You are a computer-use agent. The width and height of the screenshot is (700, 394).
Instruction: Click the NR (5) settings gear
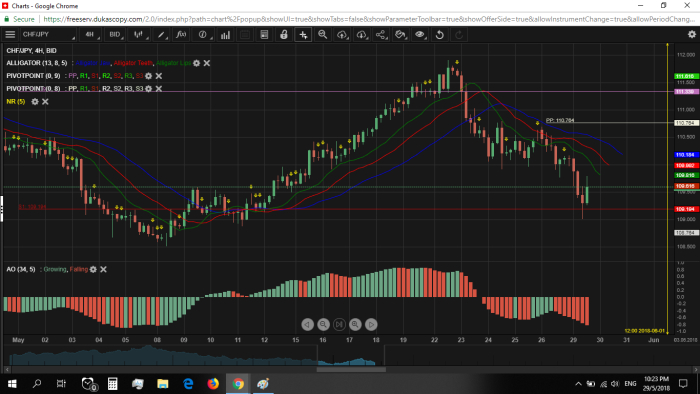pyautogui.click(x=35, y=102)
